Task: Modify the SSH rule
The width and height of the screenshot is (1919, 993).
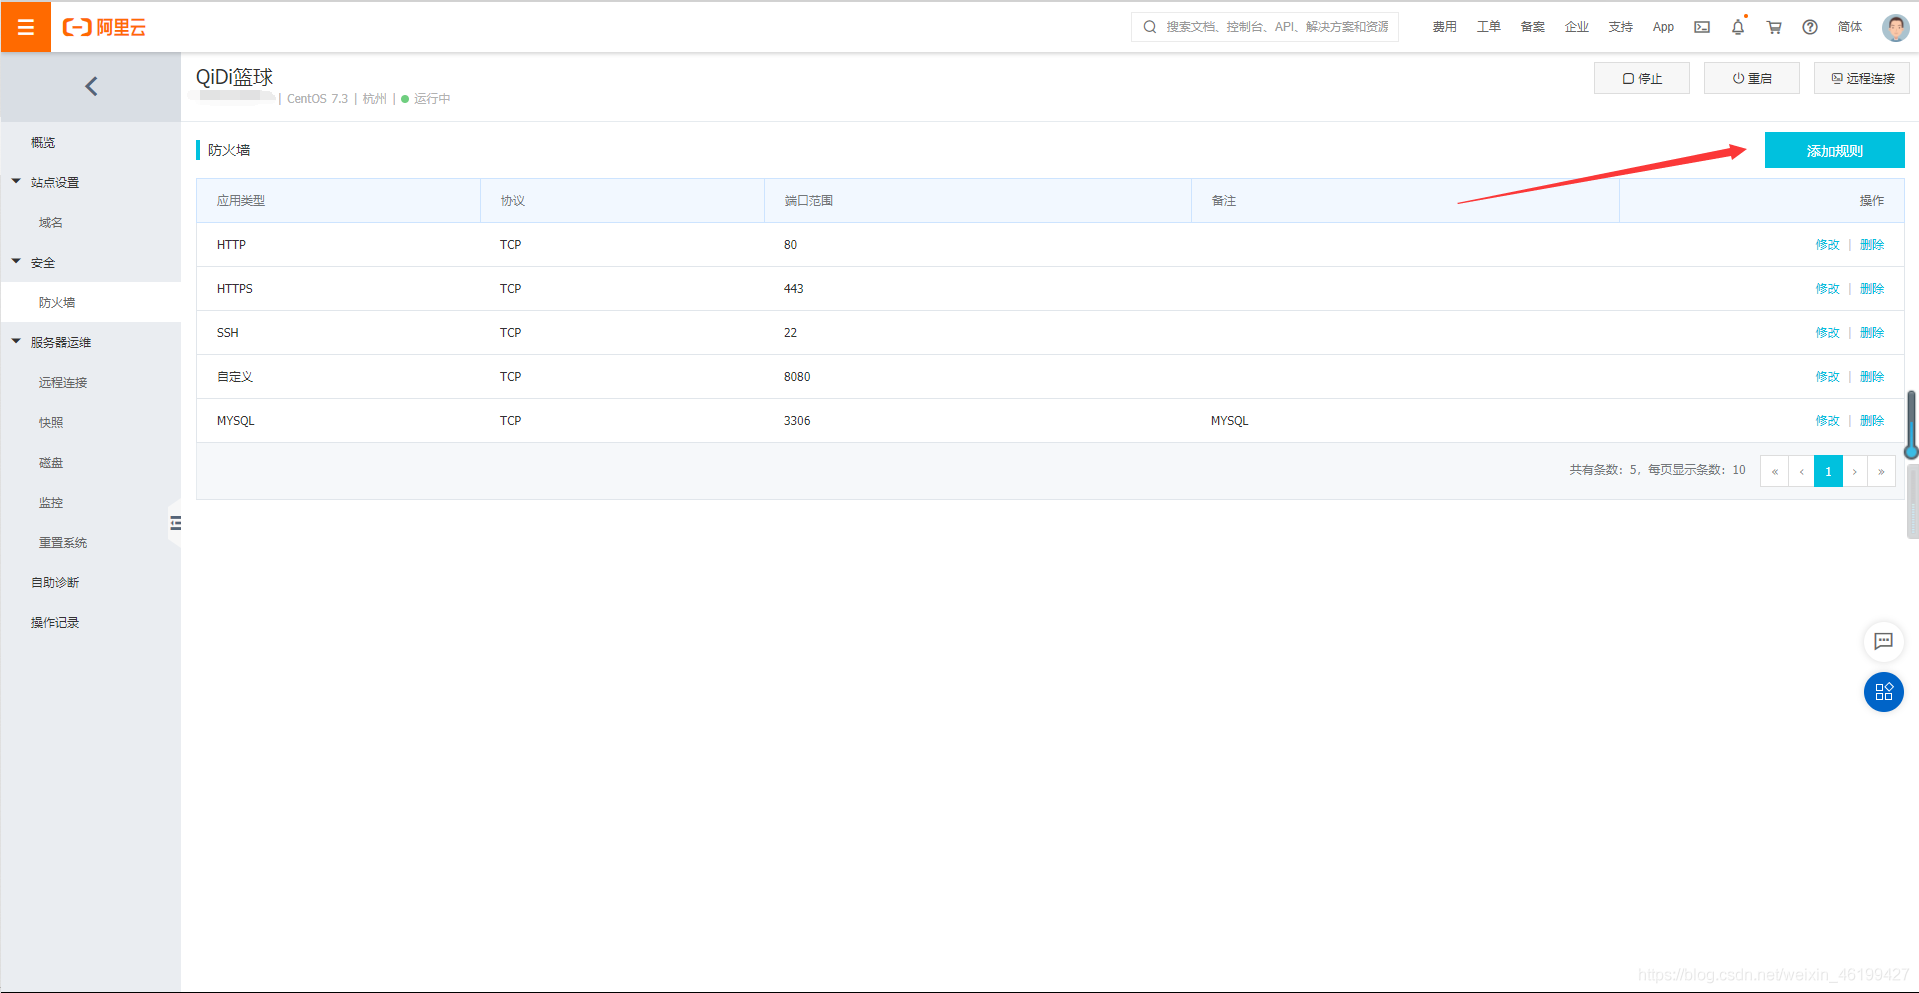Action: coord(1827,333)
